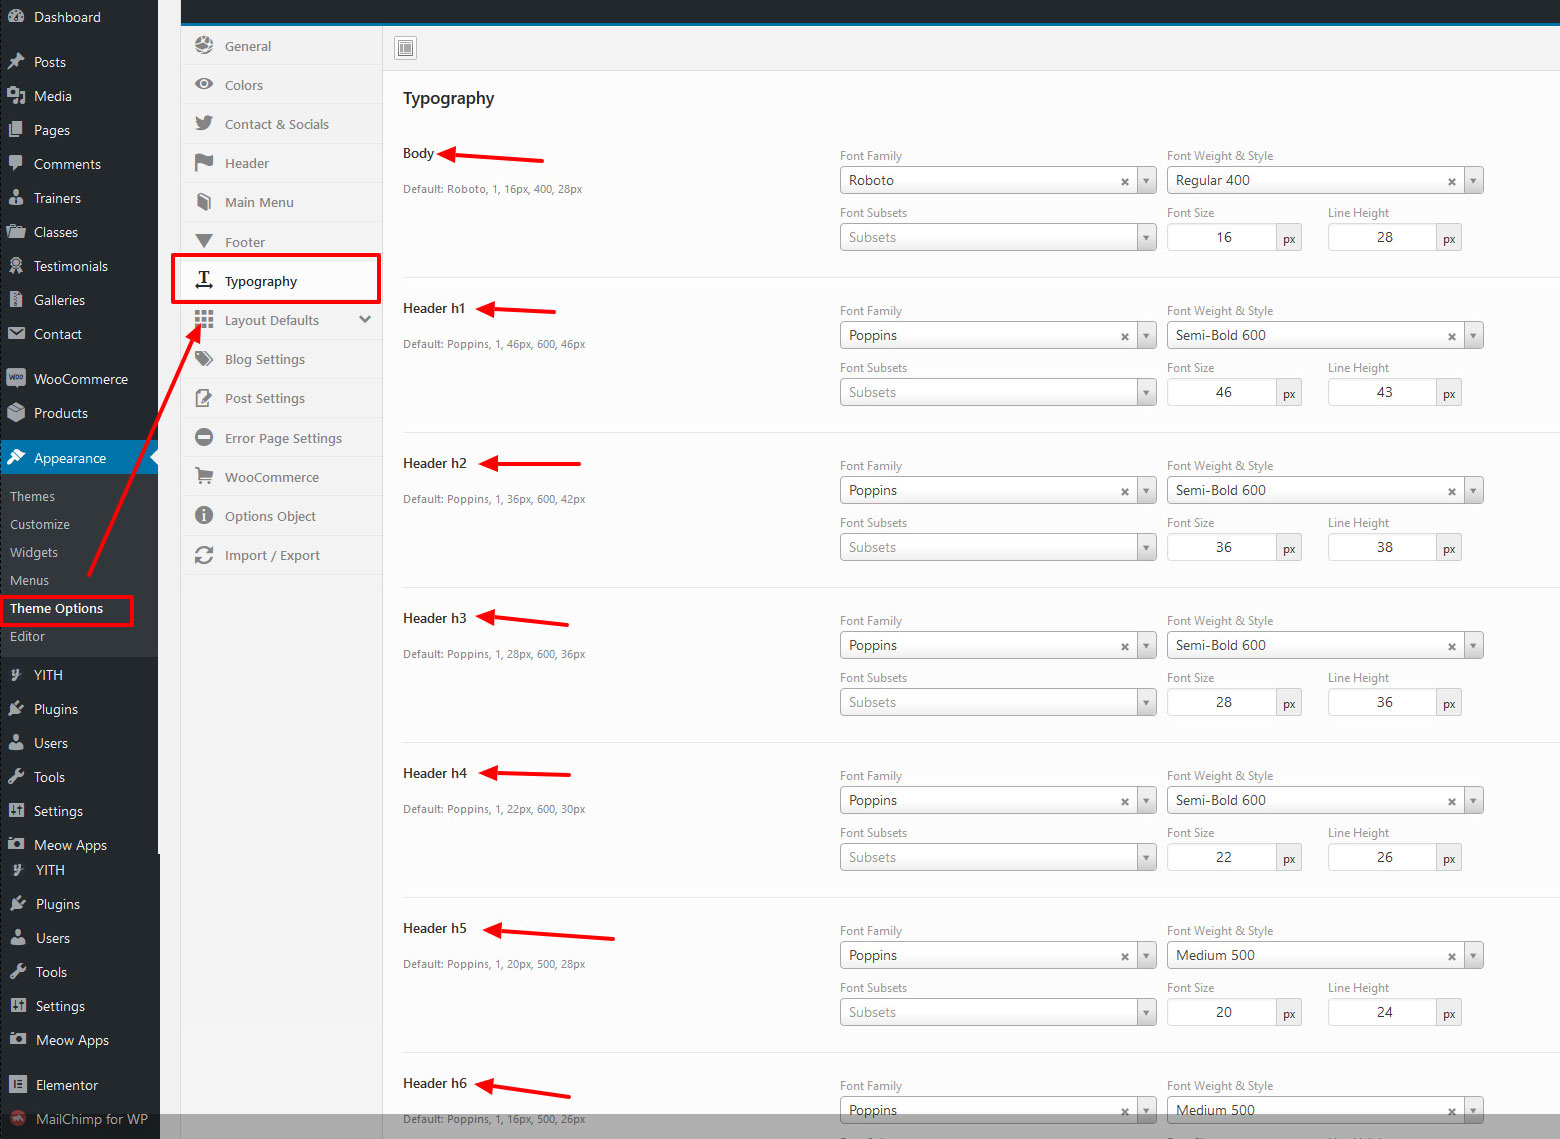Click the Import / Export refresh icon

[x=204, y=555]
